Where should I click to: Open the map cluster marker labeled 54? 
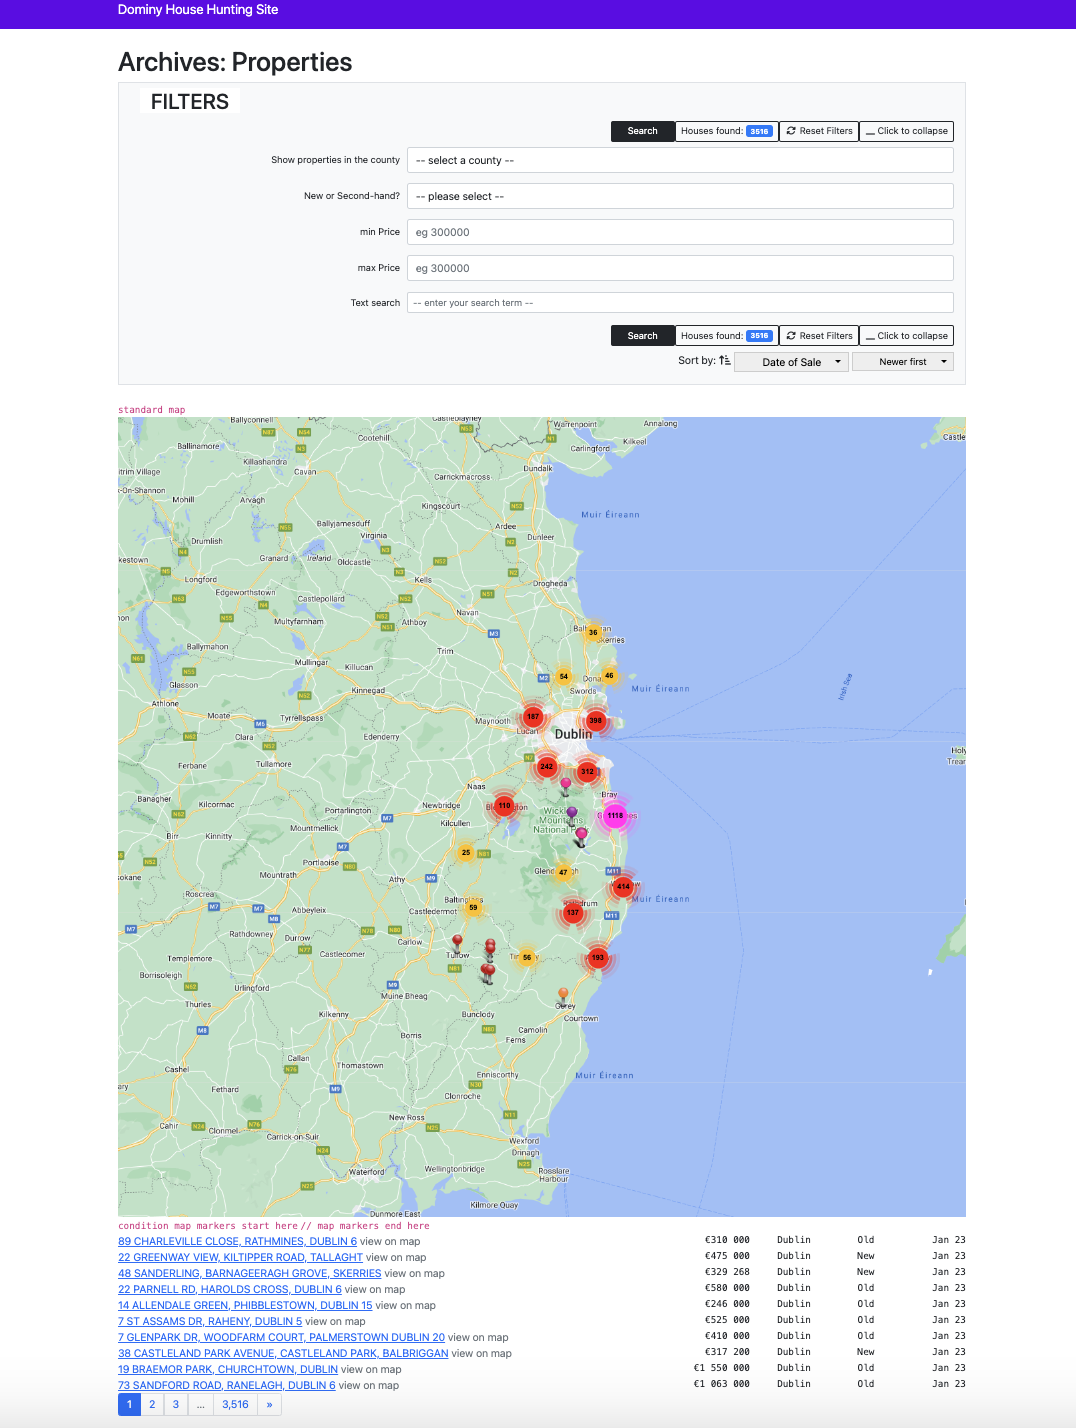pos(563,676)
